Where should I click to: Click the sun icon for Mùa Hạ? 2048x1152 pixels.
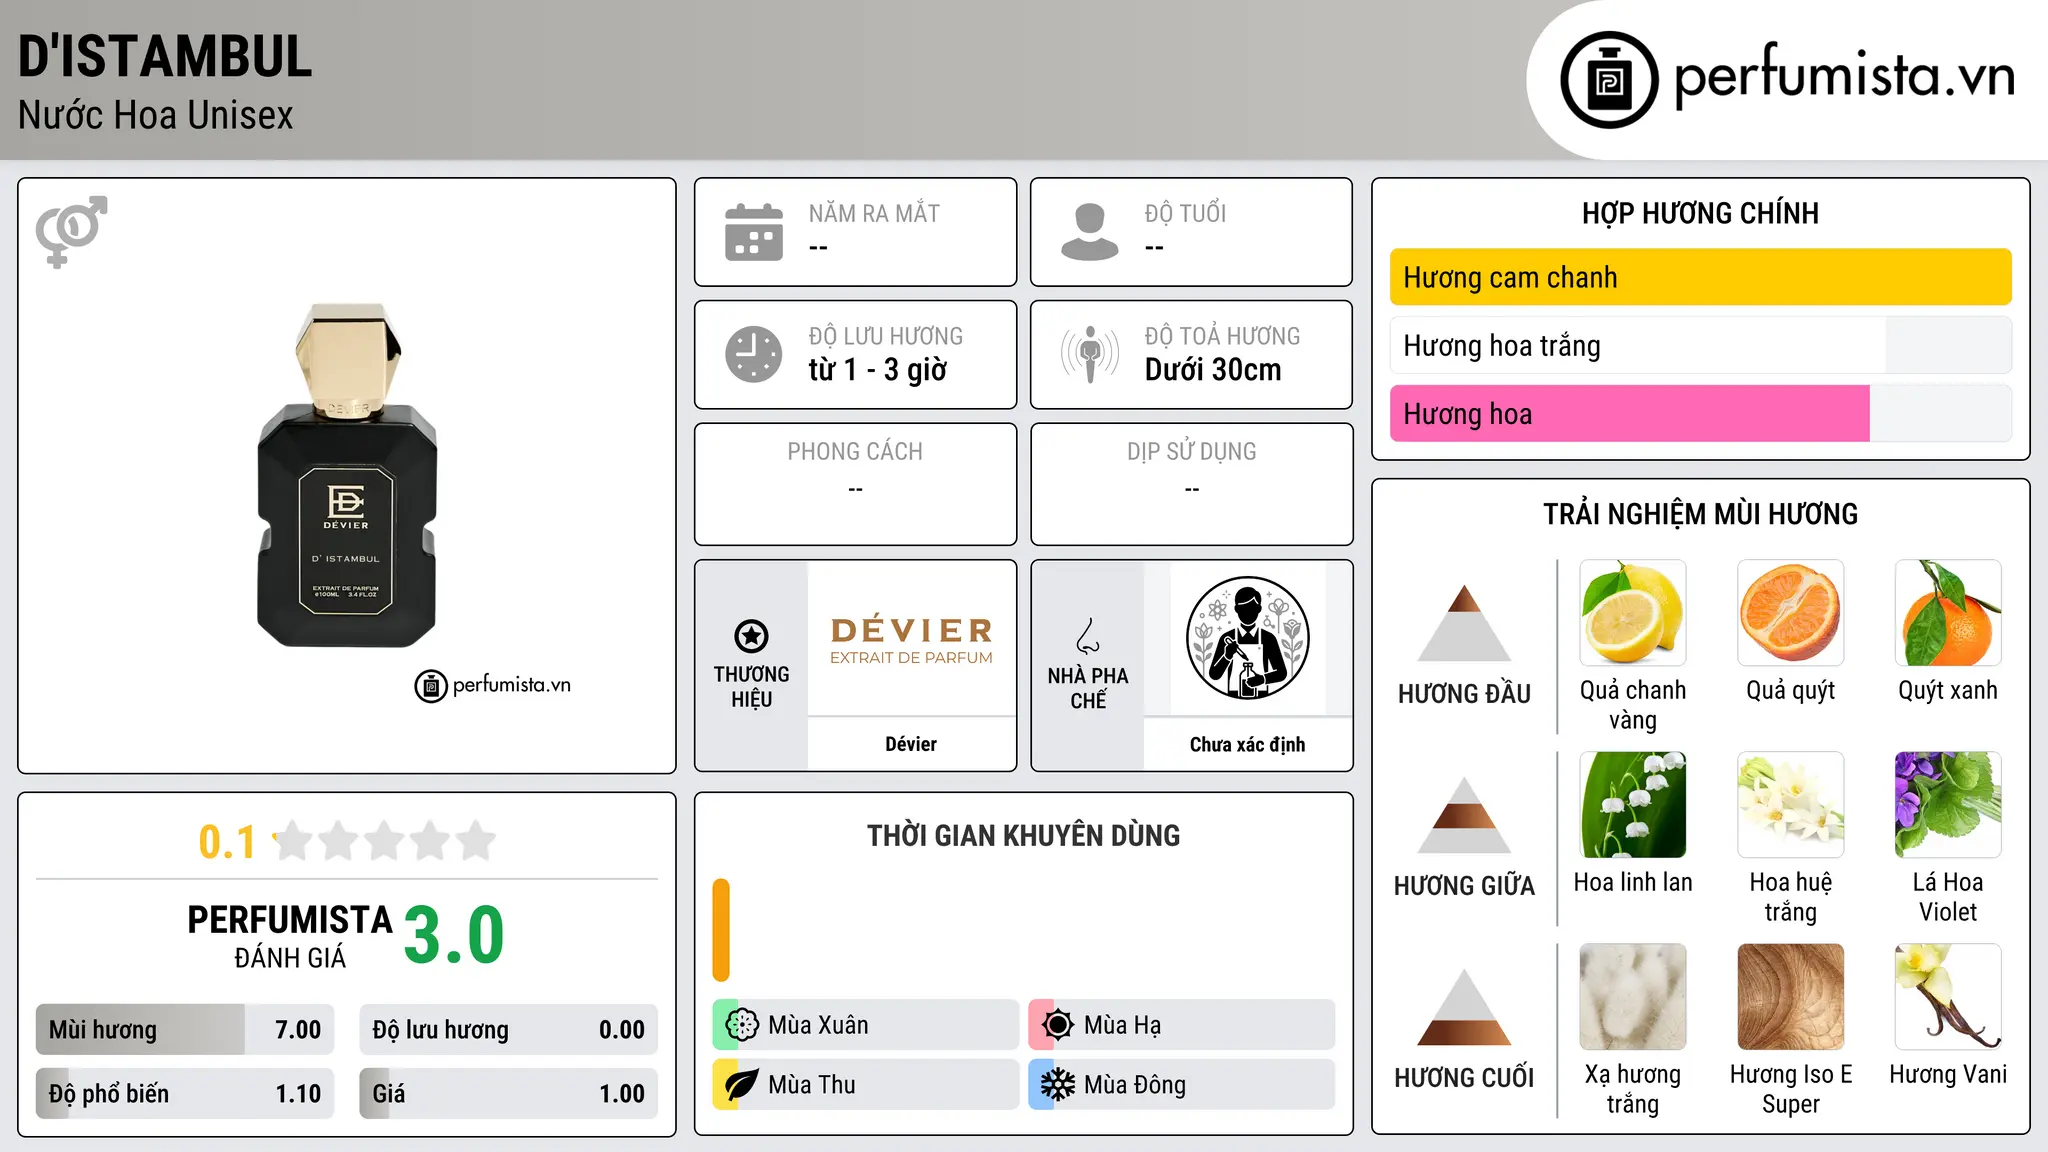1057,1024
